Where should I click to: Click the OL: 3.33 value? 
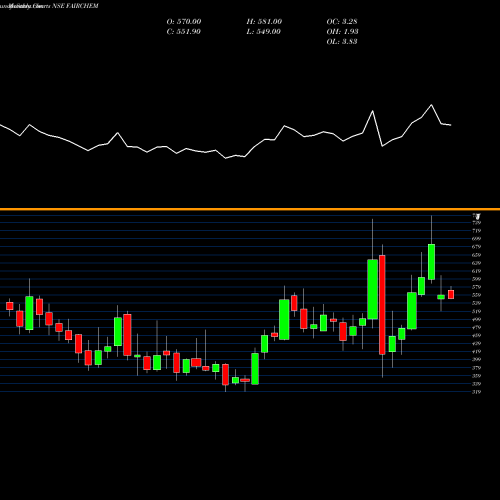pyautogui.click(x=342, y=41)
